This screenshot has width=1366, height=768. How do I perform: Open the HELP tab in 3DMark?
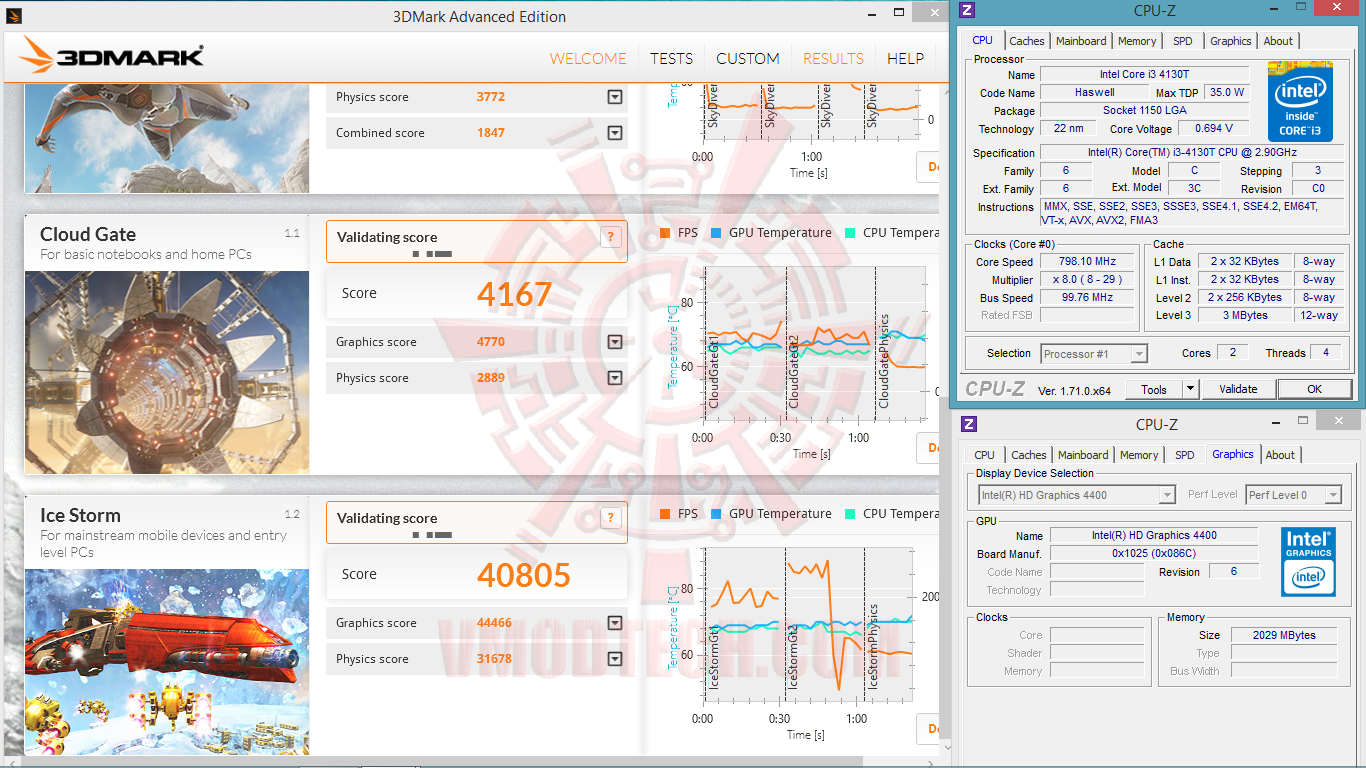[905, 58]
